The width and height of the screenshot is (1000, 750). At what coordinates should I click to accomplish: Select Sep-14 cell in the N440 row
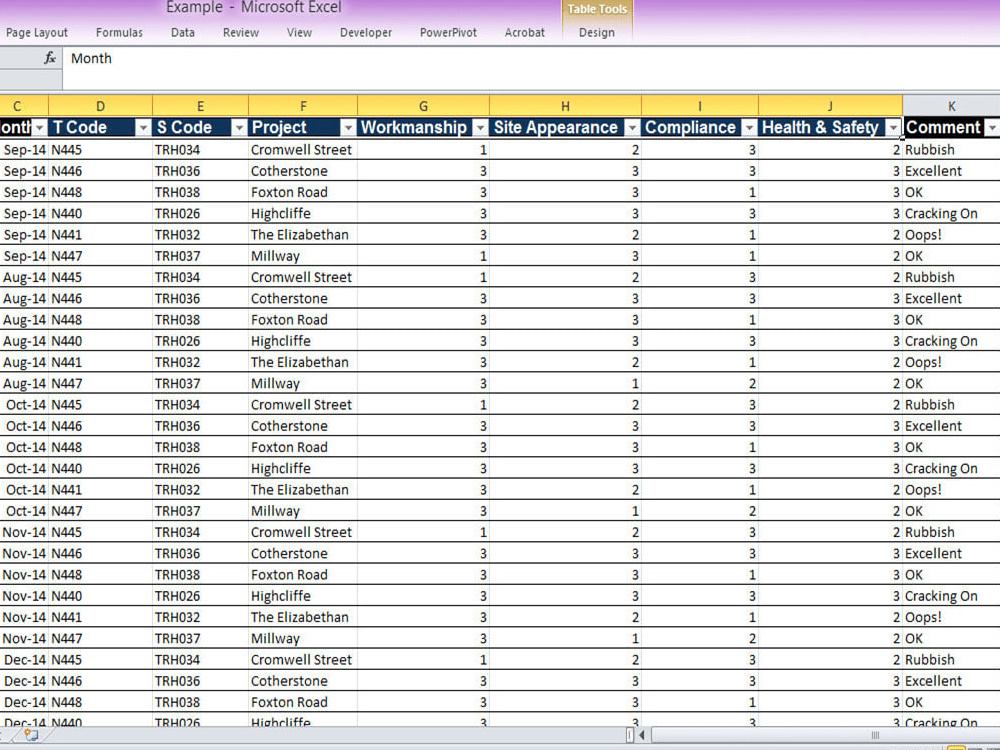[x=24, y=214]
